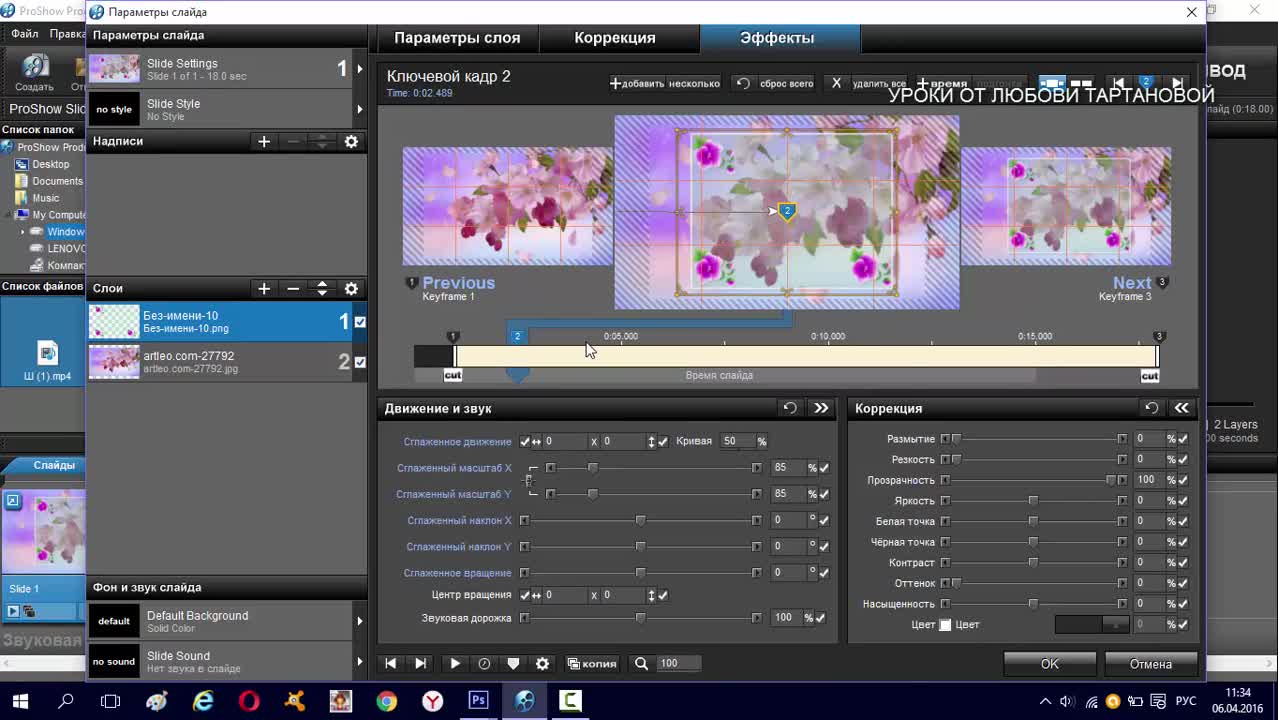This screenshot has width=1278, height=720.
Task: Toggle the Сглаженный масштаб X keyframe checkbox
Action: [824, 468]
